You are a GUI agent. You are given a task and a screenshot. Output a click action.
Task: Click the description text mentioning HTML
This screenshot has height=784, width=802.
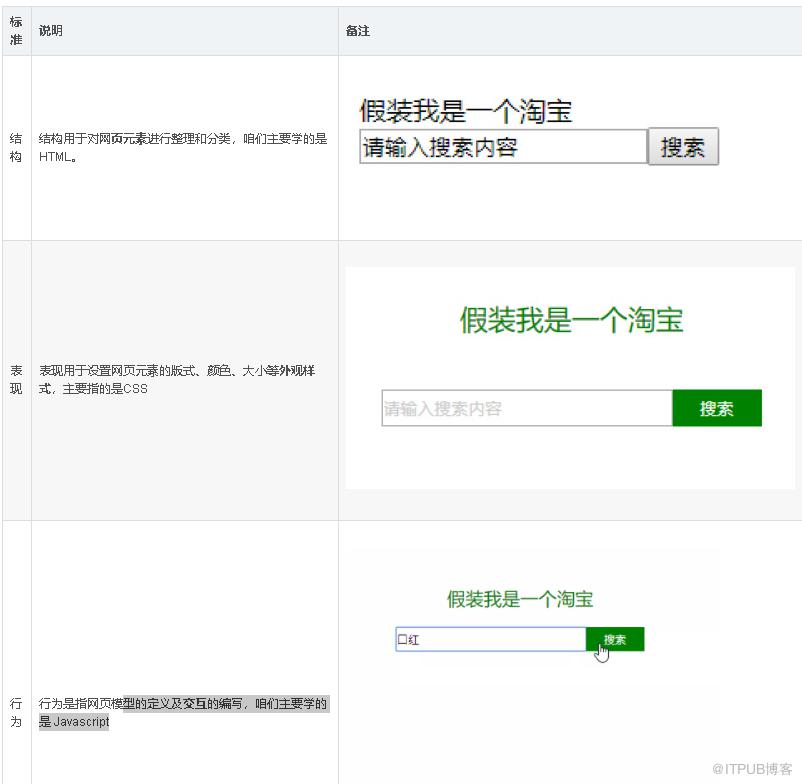click(183, 147)
